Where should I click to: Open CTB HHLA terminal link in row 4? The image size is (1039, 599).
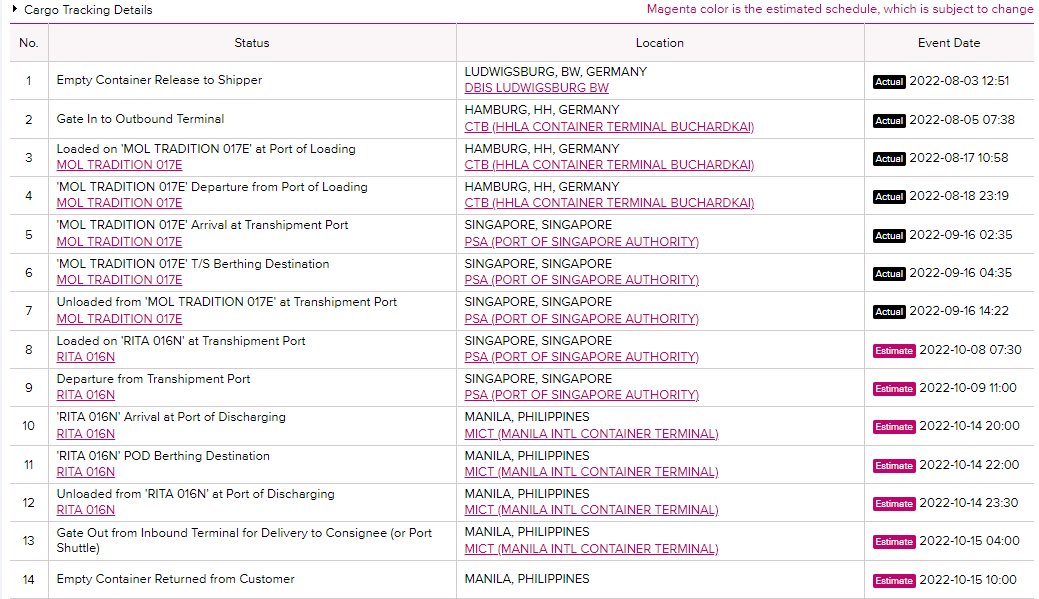609,203
